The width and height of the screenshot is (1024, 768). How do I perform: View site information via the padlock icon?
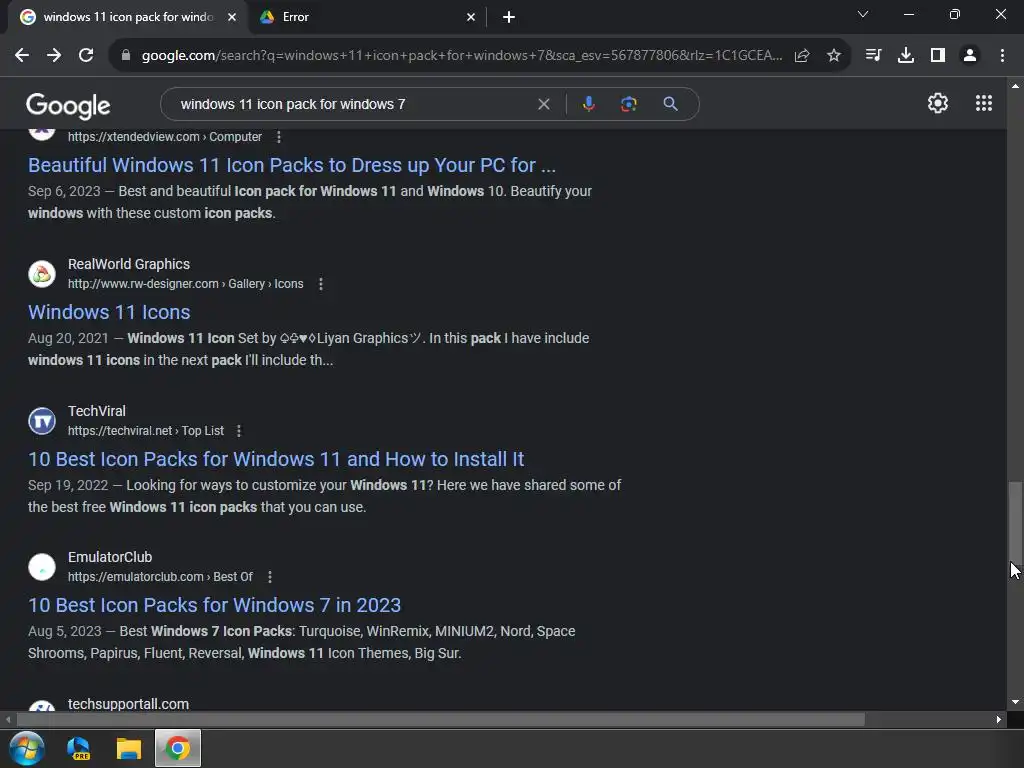pos(126,56)
